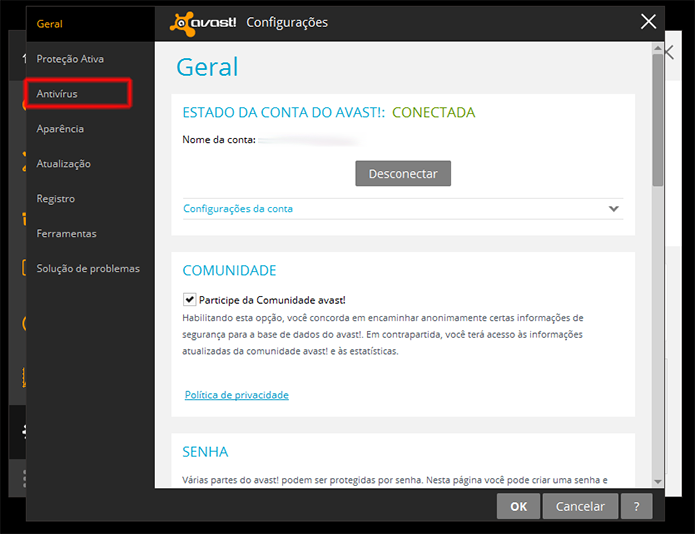Image resolution: width=695 pixels, height=534 pixels.
Task: Click the Desconectar button
Action: [x=403, y=173]
